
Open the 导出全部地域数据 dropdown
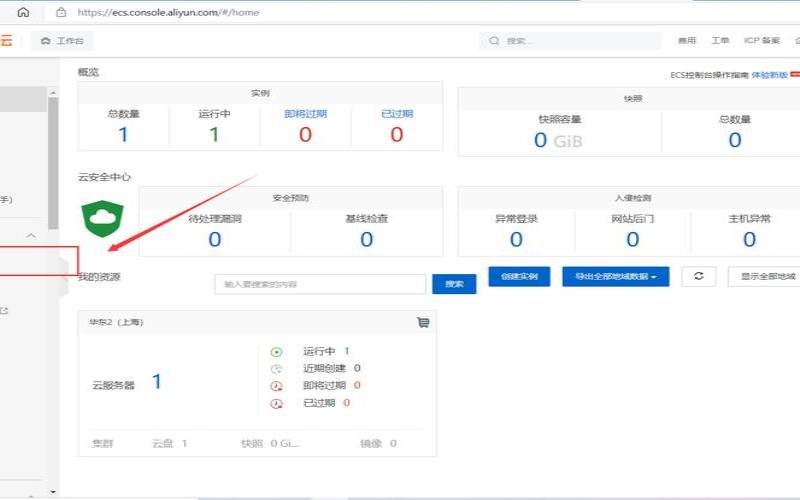pyautogui.click(x=616, y=277)
